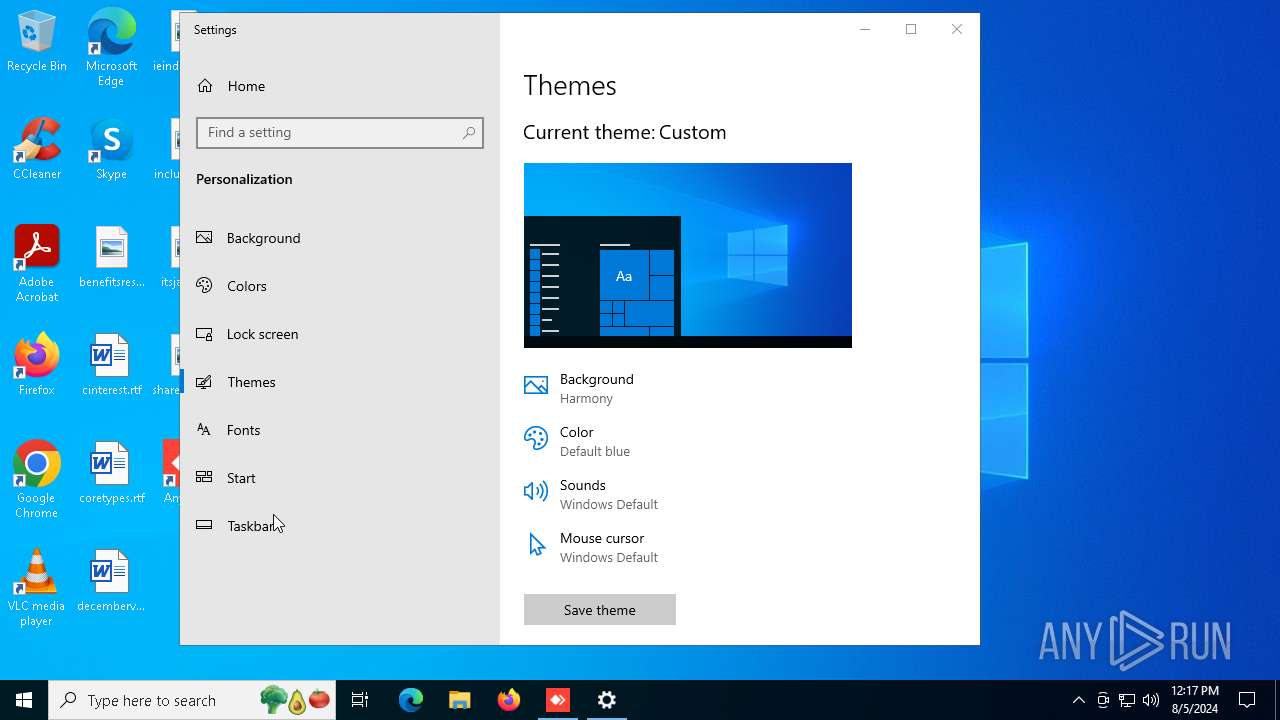Click the Settings gear taskbar button
The width and height of the screenshot is (1280, 720).
(x=607, y=700)
